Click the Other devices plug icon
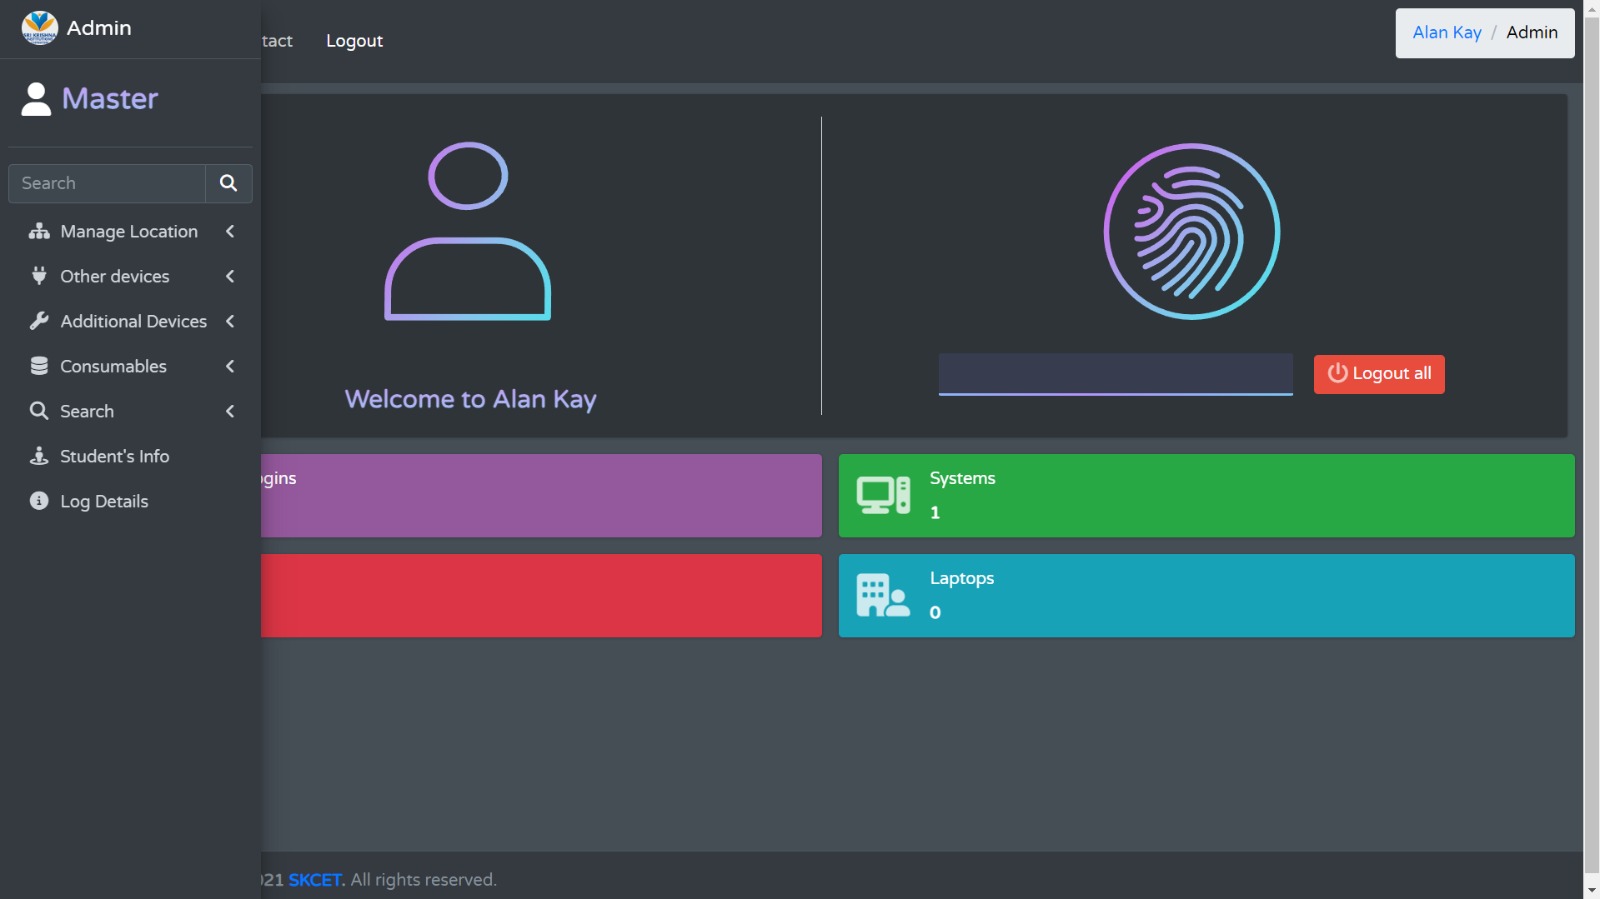The height and width of the screenshot is (899, 1600). point(39,276)
